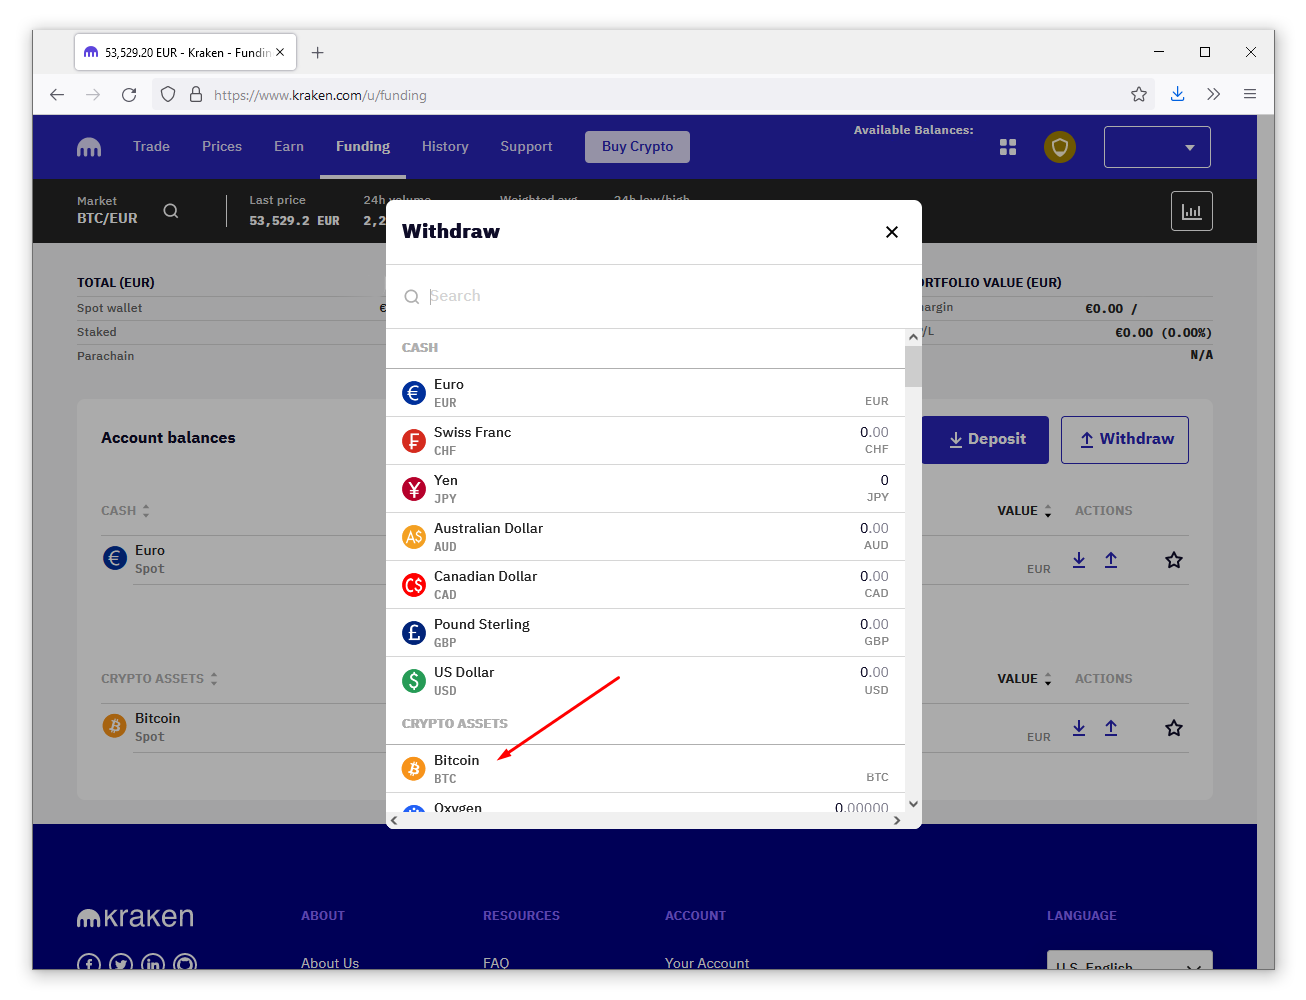Click the Kraken logo in navbar
The height and width of the screenshot is (1000, 1306).
click(x=89, y=147)
